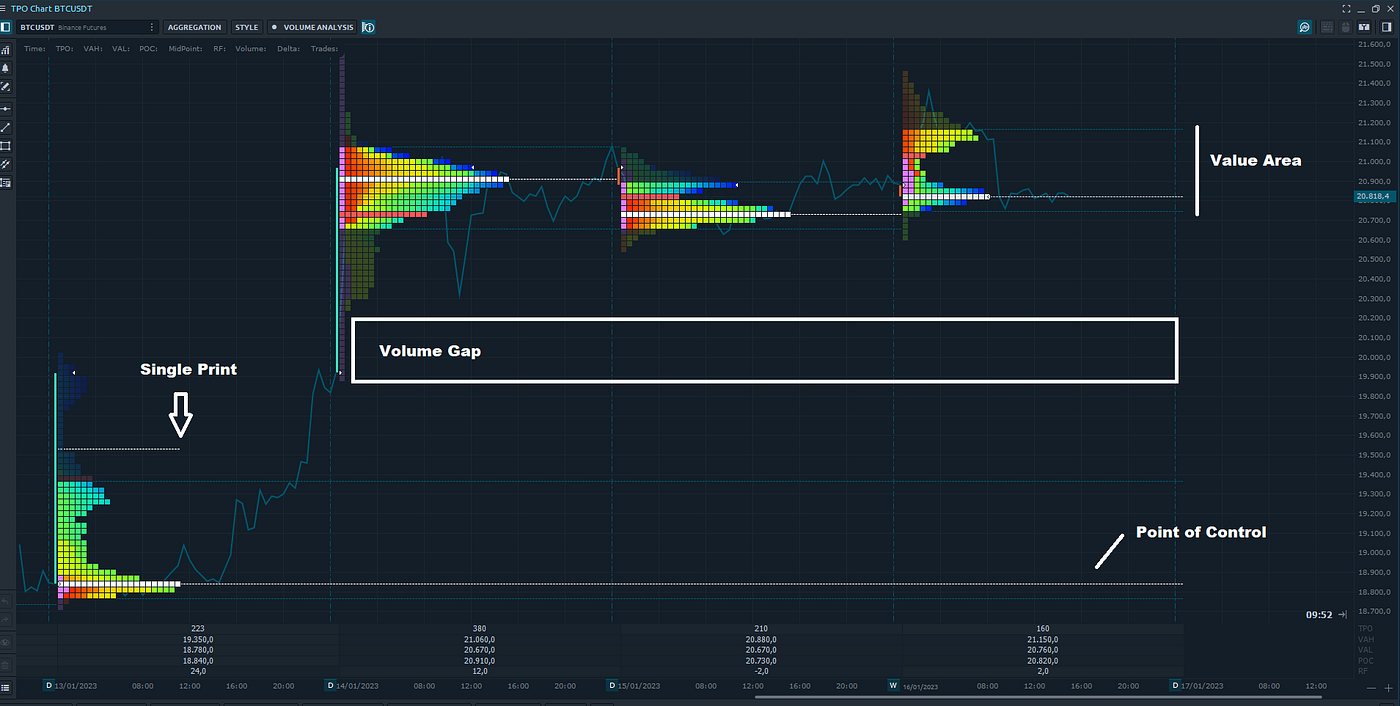Image resolution: width=1400 pixels, height=706 pixels.
Task: Click the D marker for 15/01/2023
Action: [x=612, y=686]
